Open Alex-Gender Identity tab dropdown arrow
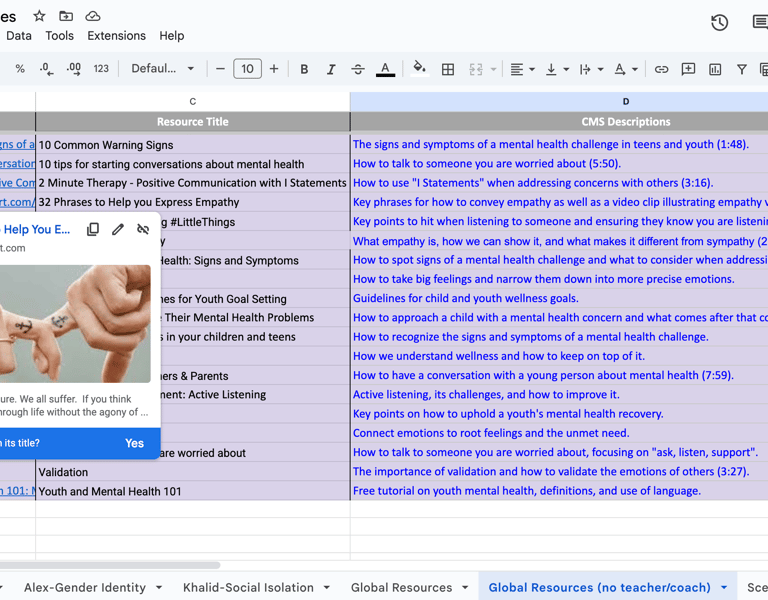Image resolution: width=768 pixels, height=600 pixels. [x=159, y=587]
